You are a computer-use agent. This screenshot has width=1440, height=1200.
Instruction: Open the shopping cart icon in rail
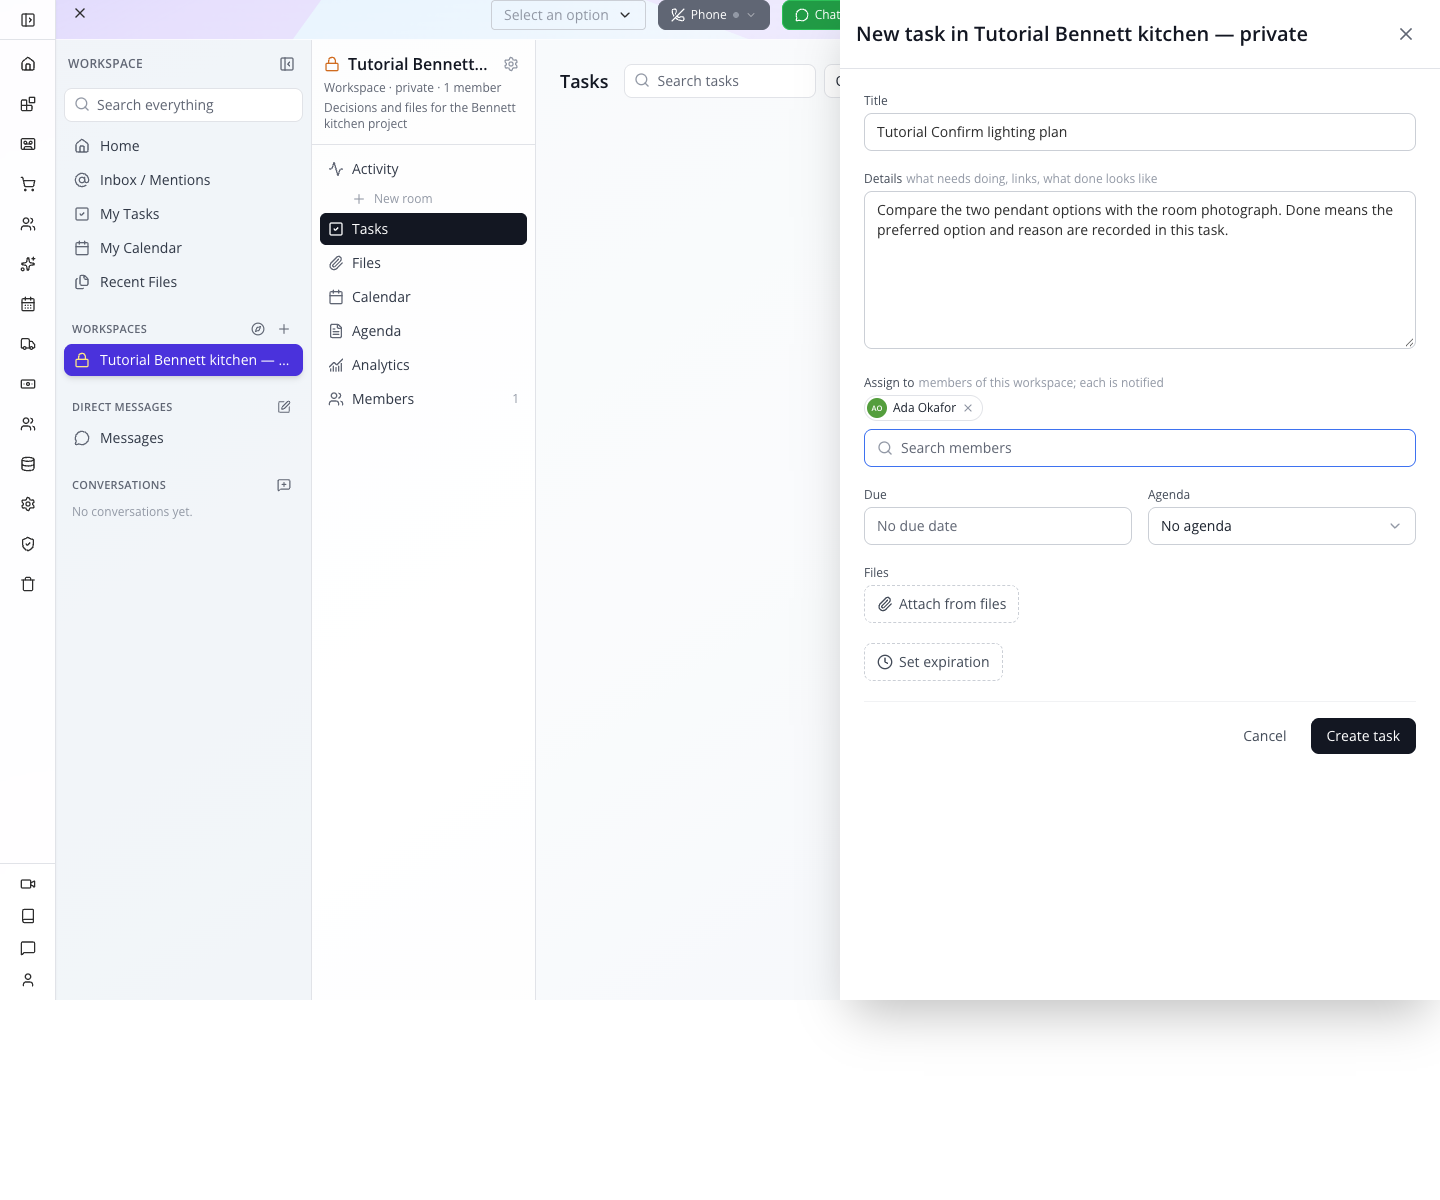coord(28,184)
